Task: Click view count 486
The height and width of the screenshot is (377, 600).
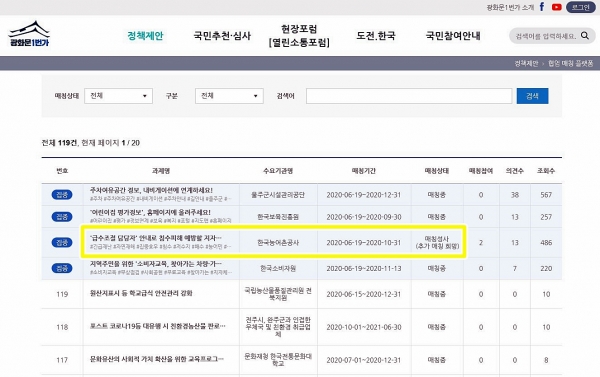Action: tap(546, 243)
